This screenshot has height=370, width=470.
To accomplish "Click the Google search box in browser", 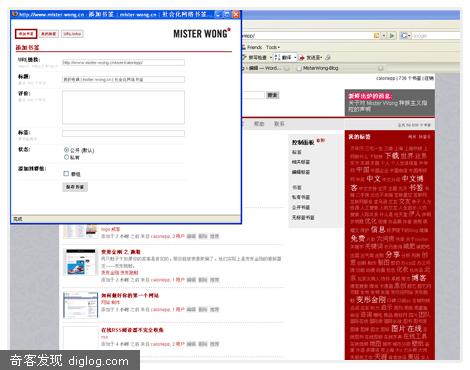I will tap(436, 35).
